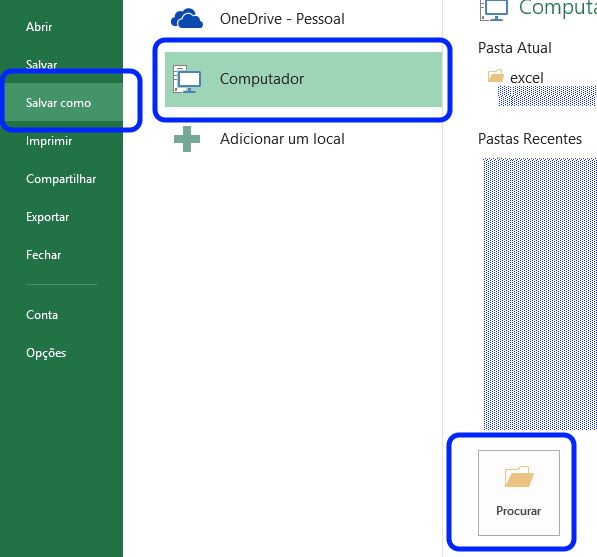
Task: Click the computer icon in the header
Action: [494, 10]
